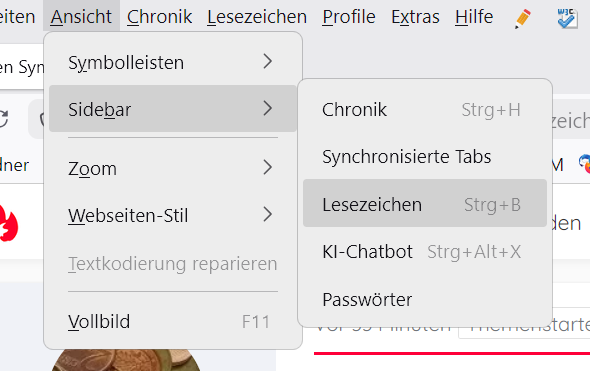
Task: Expand the Symbolleisten submenu arrow
Action: click(x=268, y=61)
